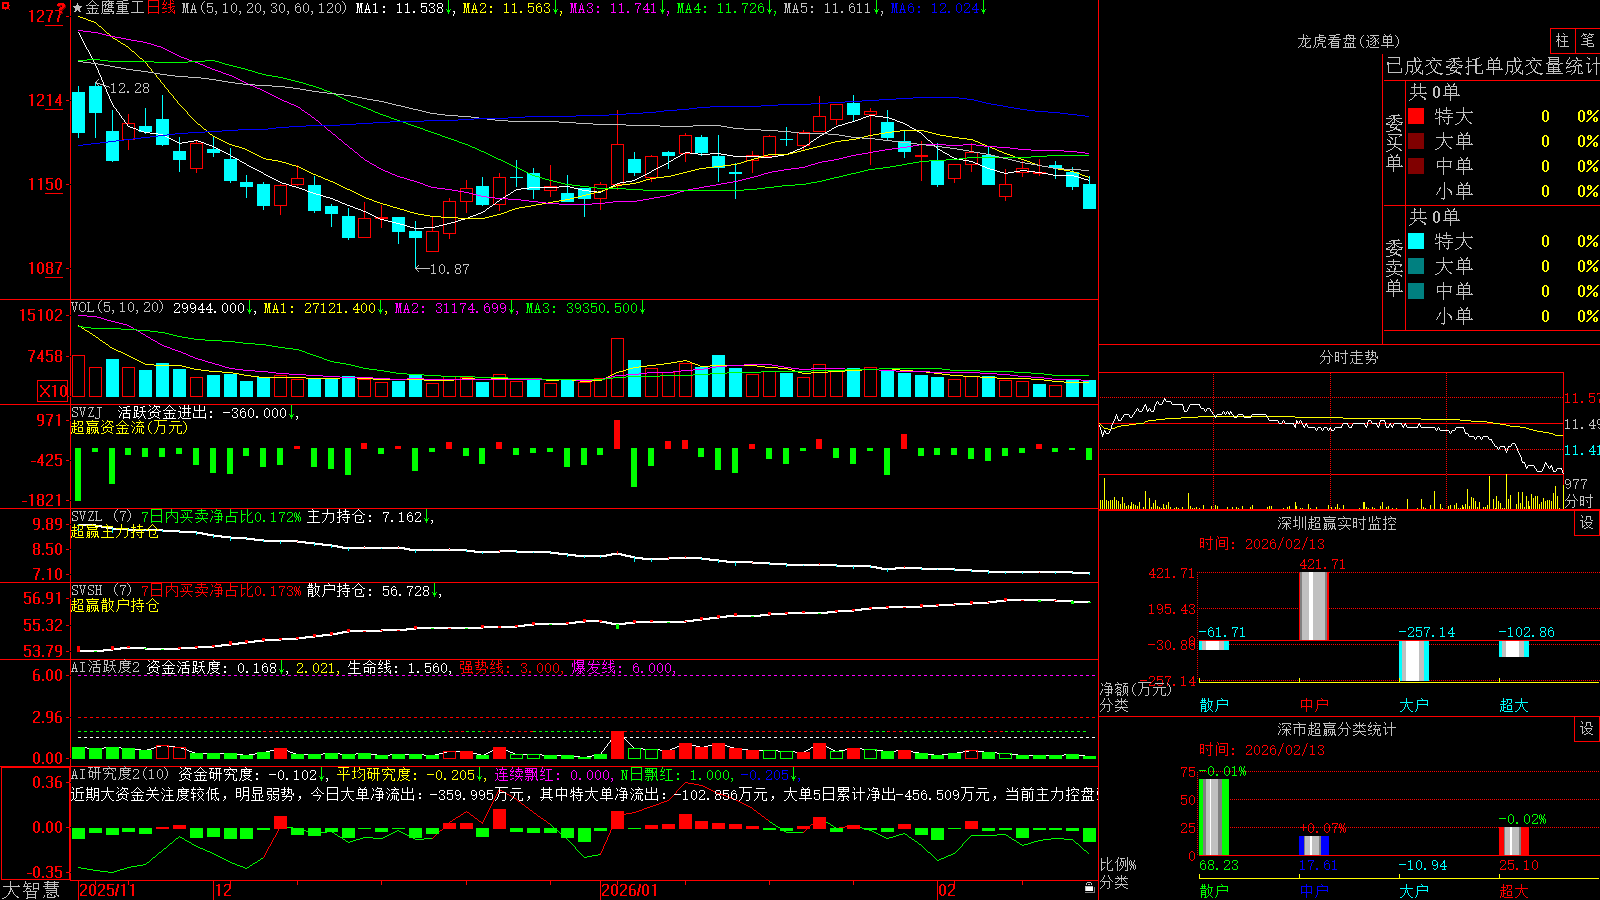Open 设 settings for 深市超赢分类统计

click(x=1587, y=729)
